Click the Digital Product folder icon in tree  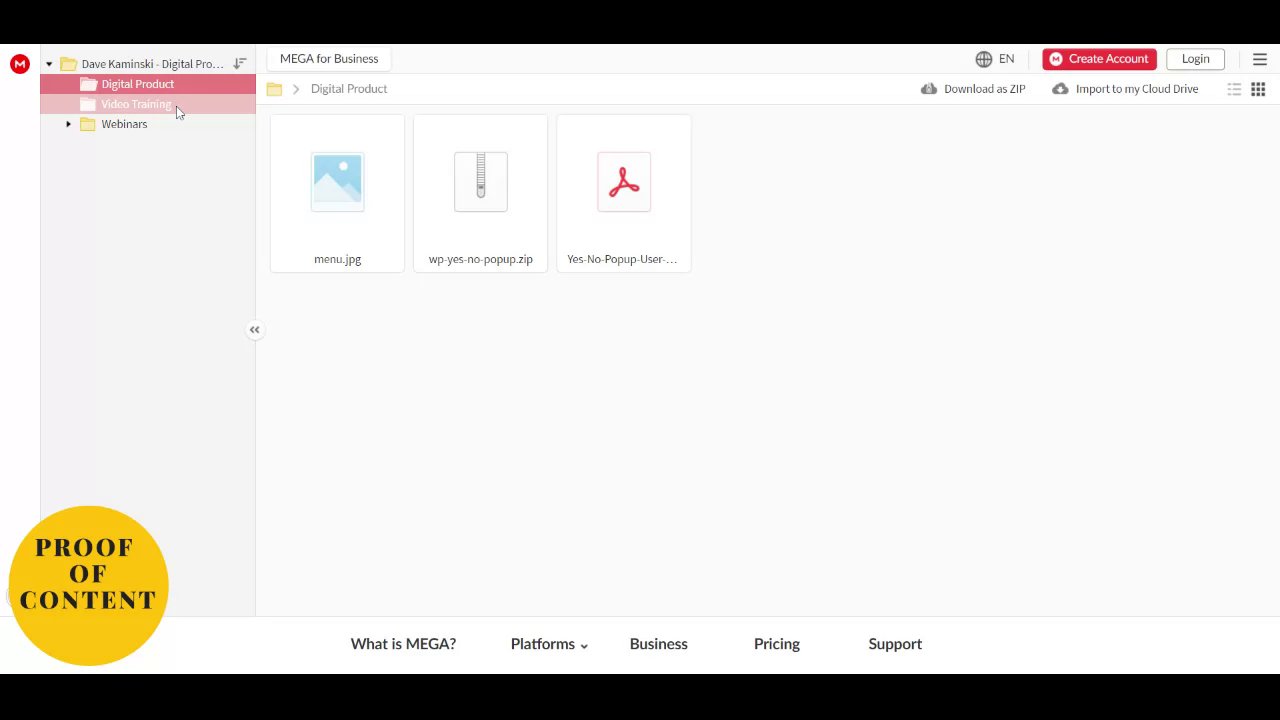click(88, 84)
